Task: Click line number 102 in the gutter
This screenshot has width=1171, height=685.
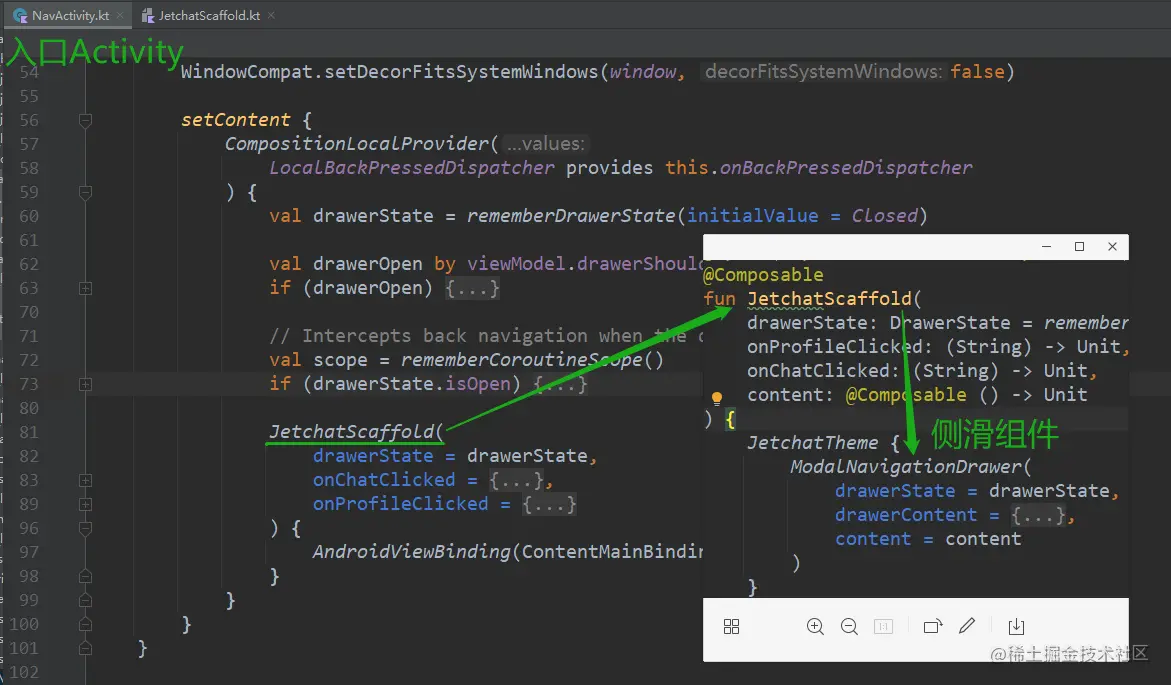Action: pyautogui.click(x=24, y=672)
